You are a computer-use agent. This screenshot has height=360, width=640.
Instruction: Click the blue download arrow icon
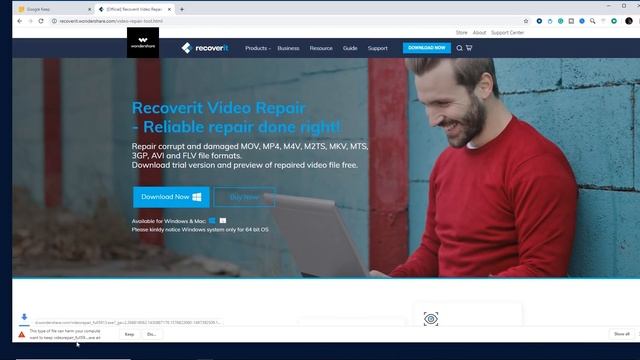click(x=24, y=317)
